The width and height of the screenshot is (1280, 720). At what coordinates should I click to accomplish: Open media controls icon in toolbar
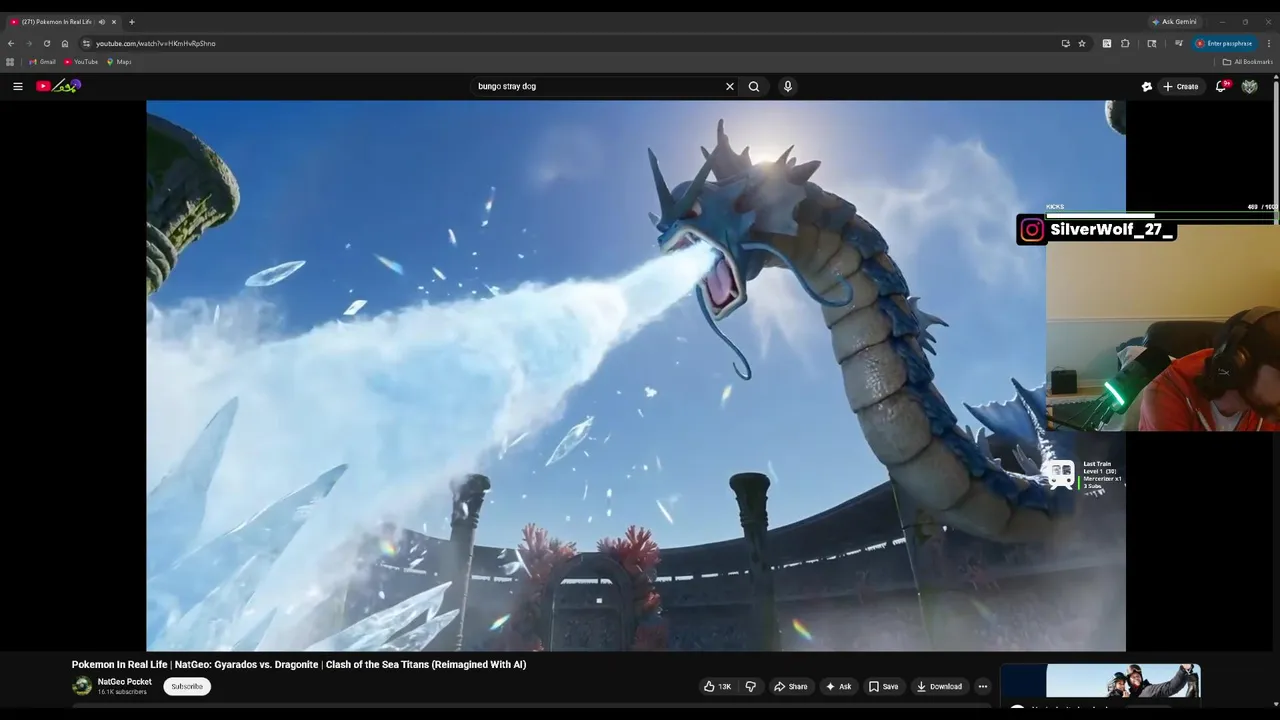[1179, 43]
